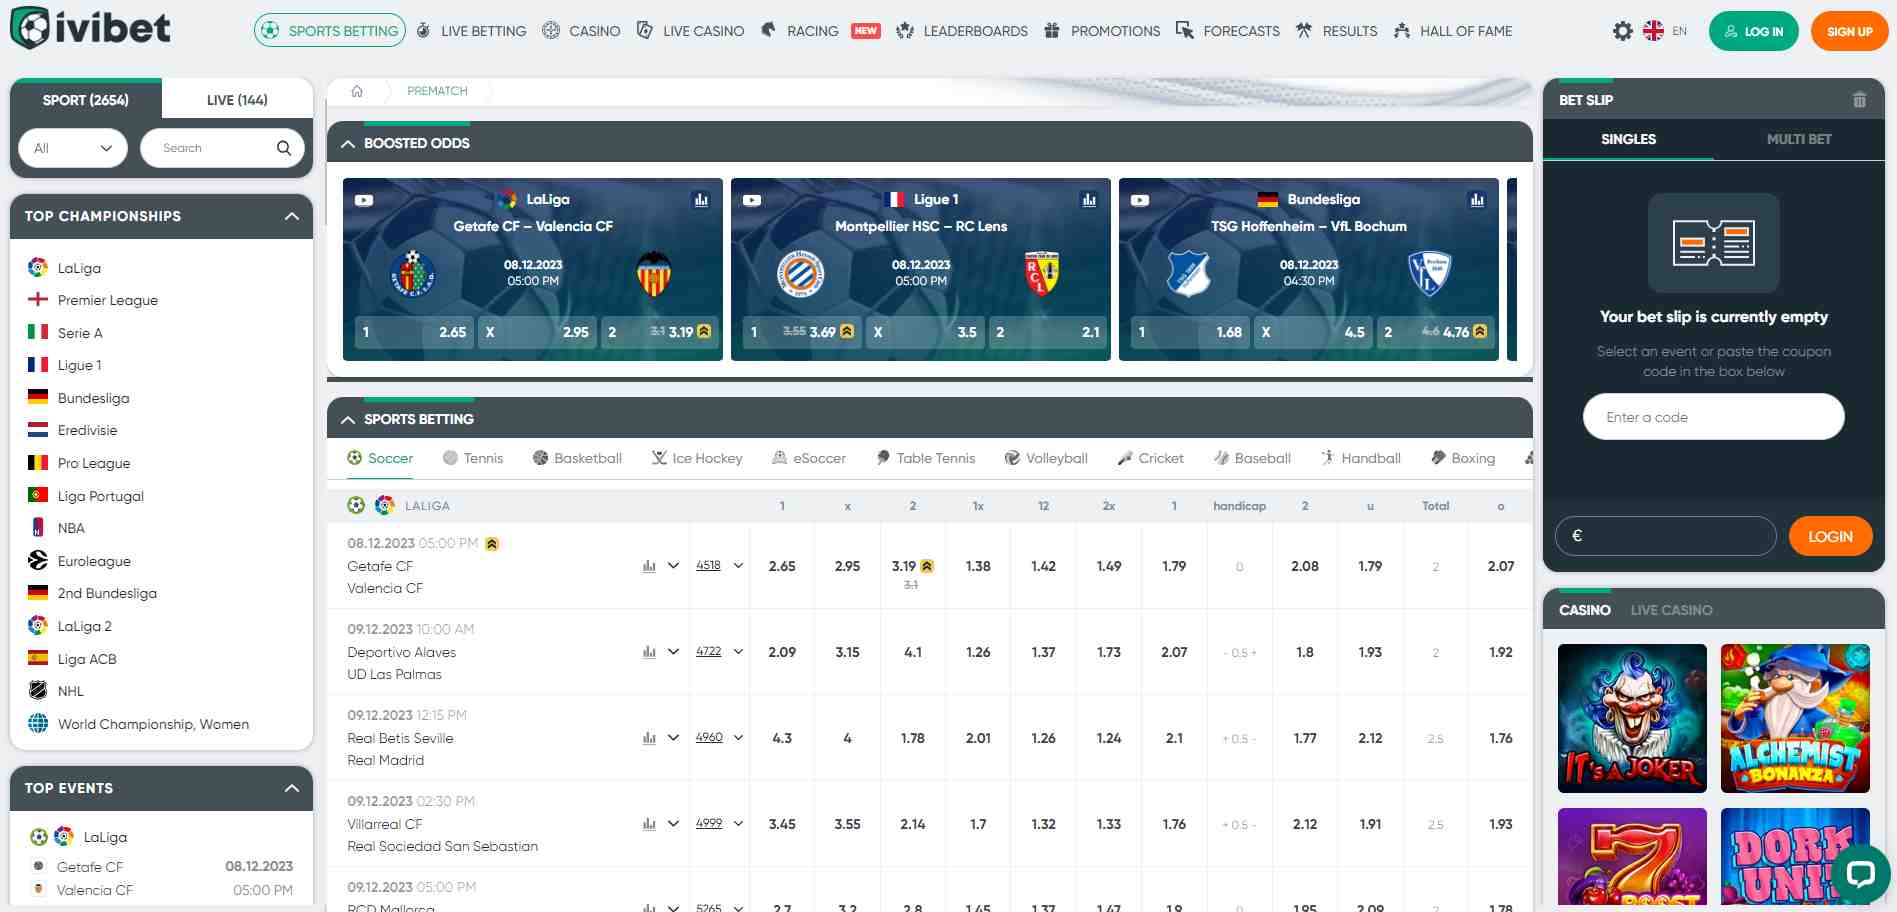Select boosted 3.19 odds on Getafe–Valencia card

(660, 332)
